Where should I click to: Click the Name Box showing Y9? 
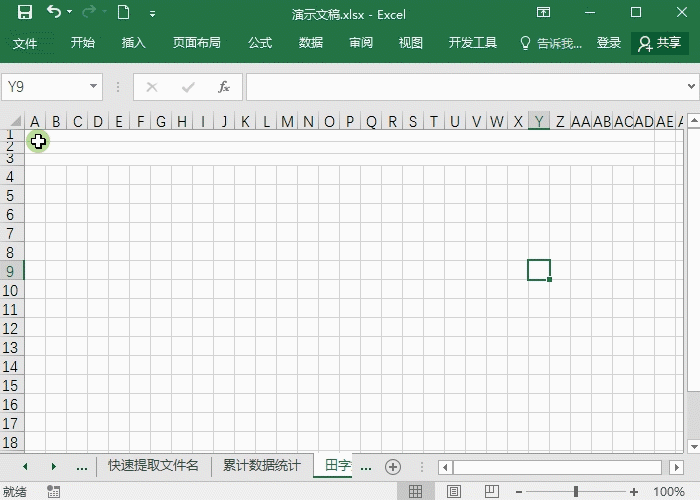(45, 87)
